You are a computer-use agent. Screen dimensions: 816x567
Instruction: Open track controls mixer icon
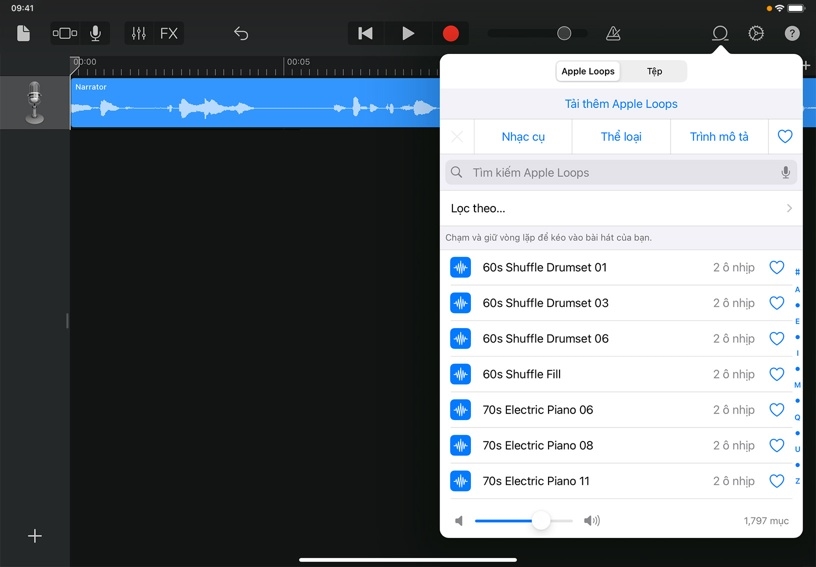point(139,34)
